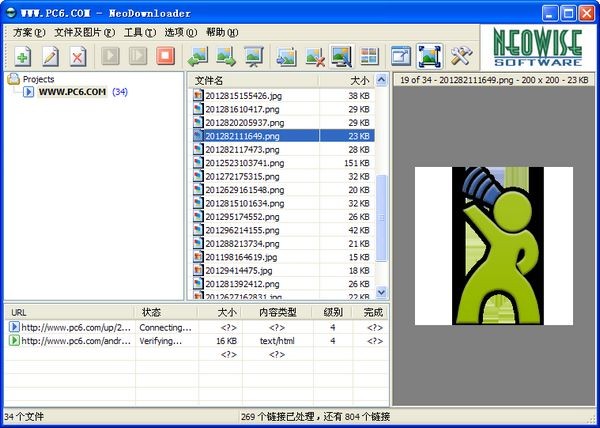Image resolution: width=600 pixels, height=428 pixels.
Task: Stop downloading with the red stop icon
Action: (x=165, y=56)
